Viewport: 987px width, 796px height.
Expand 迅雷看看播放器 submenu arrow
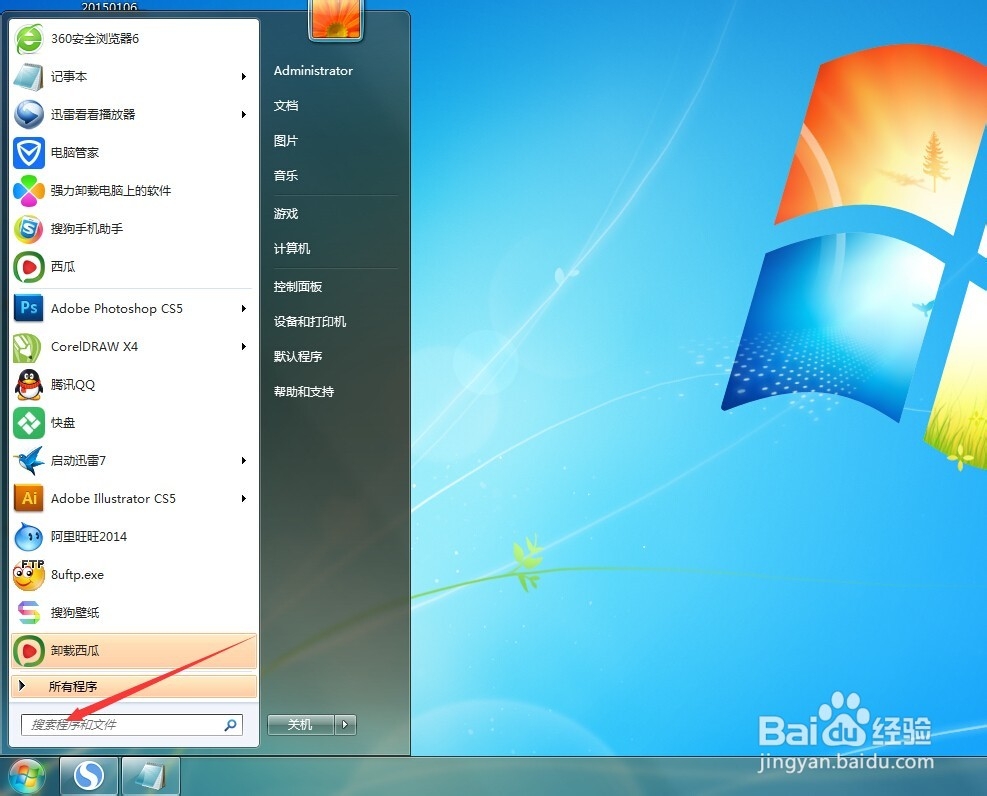pos(244,115)
